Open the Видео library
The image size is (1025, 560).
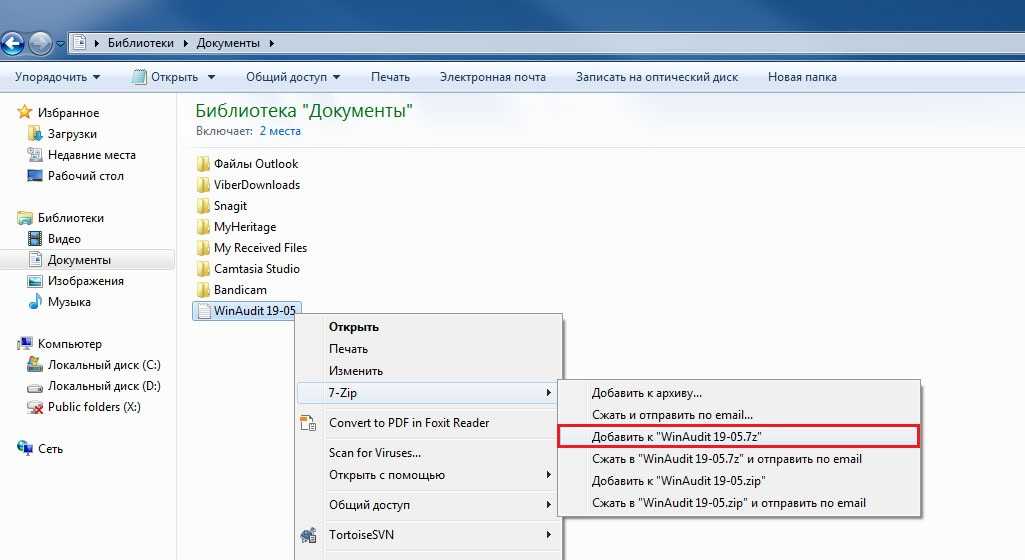coord(64,239)
